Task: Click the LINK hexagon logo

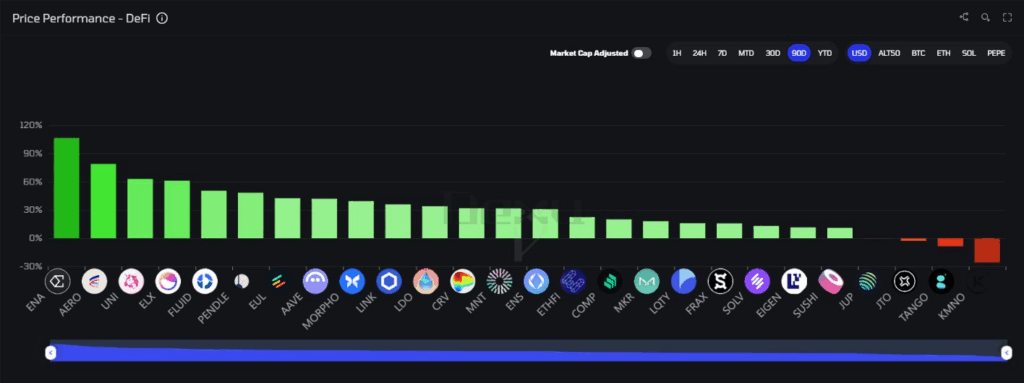Action: (389, 281)
